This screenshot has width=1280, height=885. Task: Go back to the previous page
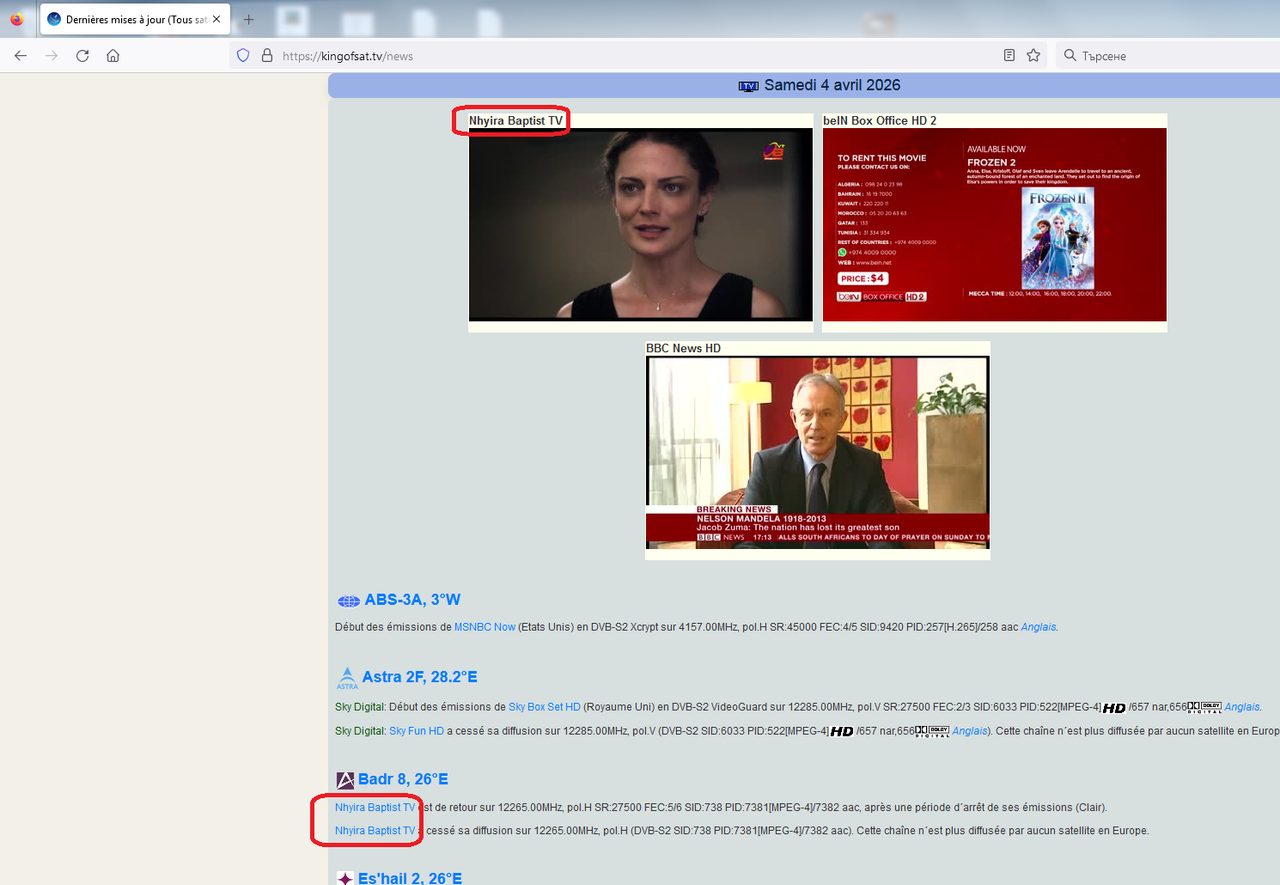21,56
